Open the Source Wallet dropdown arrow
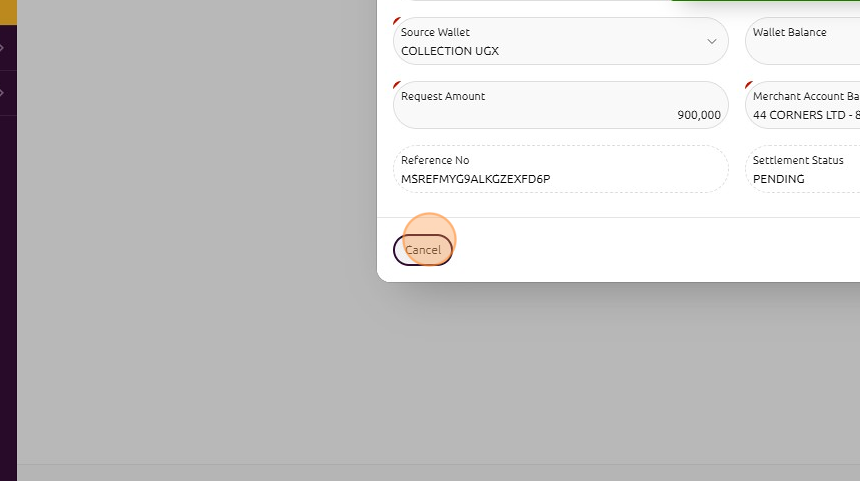 click(711, 42)
